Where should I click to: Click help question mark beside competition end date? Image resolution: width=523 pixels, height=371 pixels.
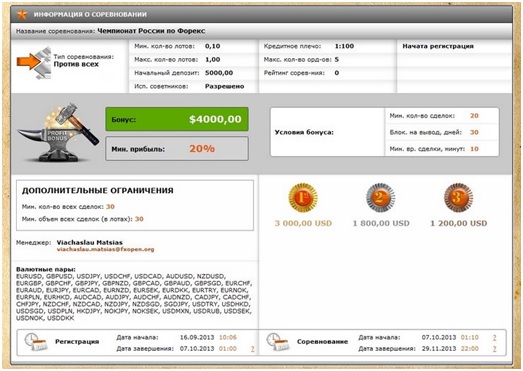(x=494, y=349)
